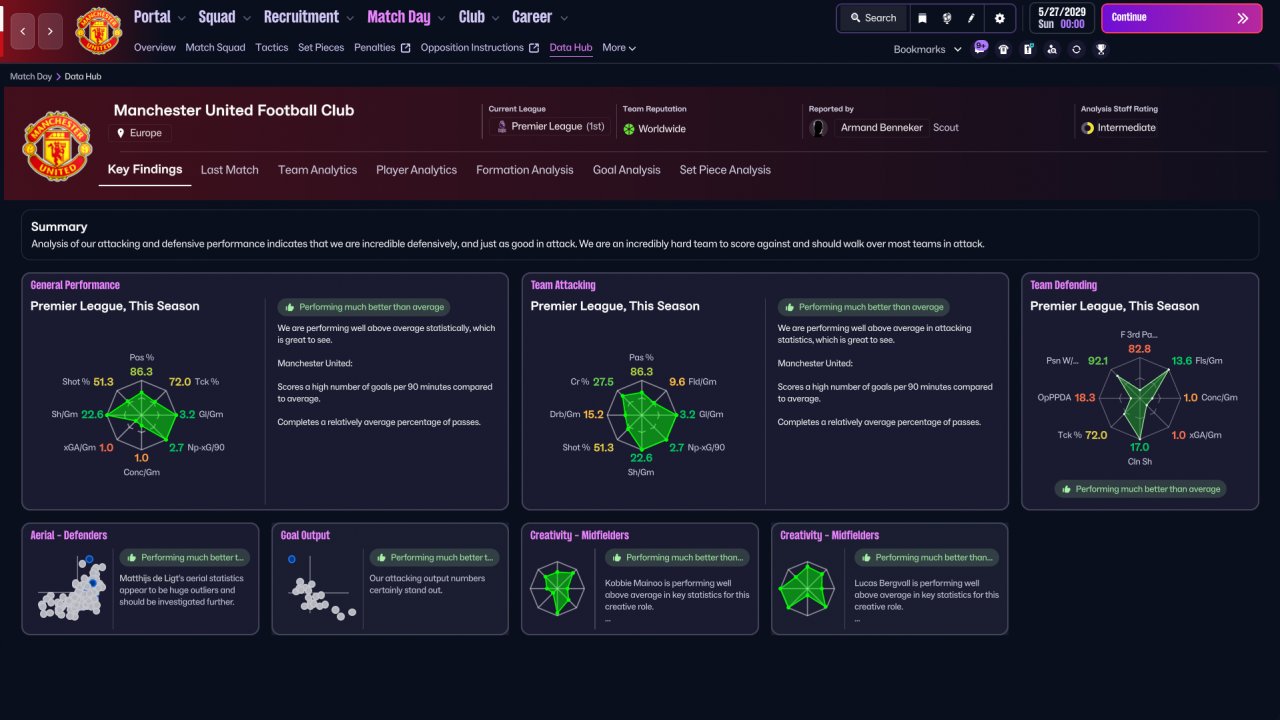
Task: Expand the Career menu
Action: tap(540, 17)
